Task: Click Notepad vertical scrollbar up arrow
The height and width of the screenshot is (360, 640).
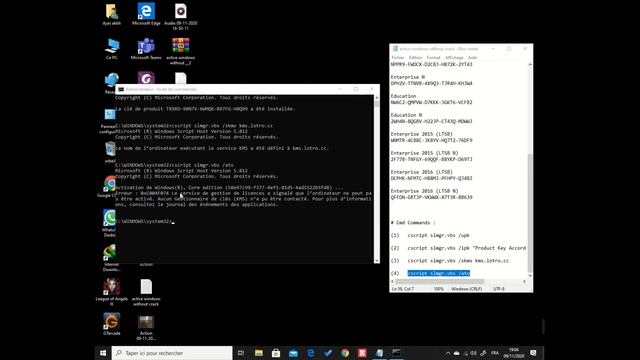Action: point(530,64)
